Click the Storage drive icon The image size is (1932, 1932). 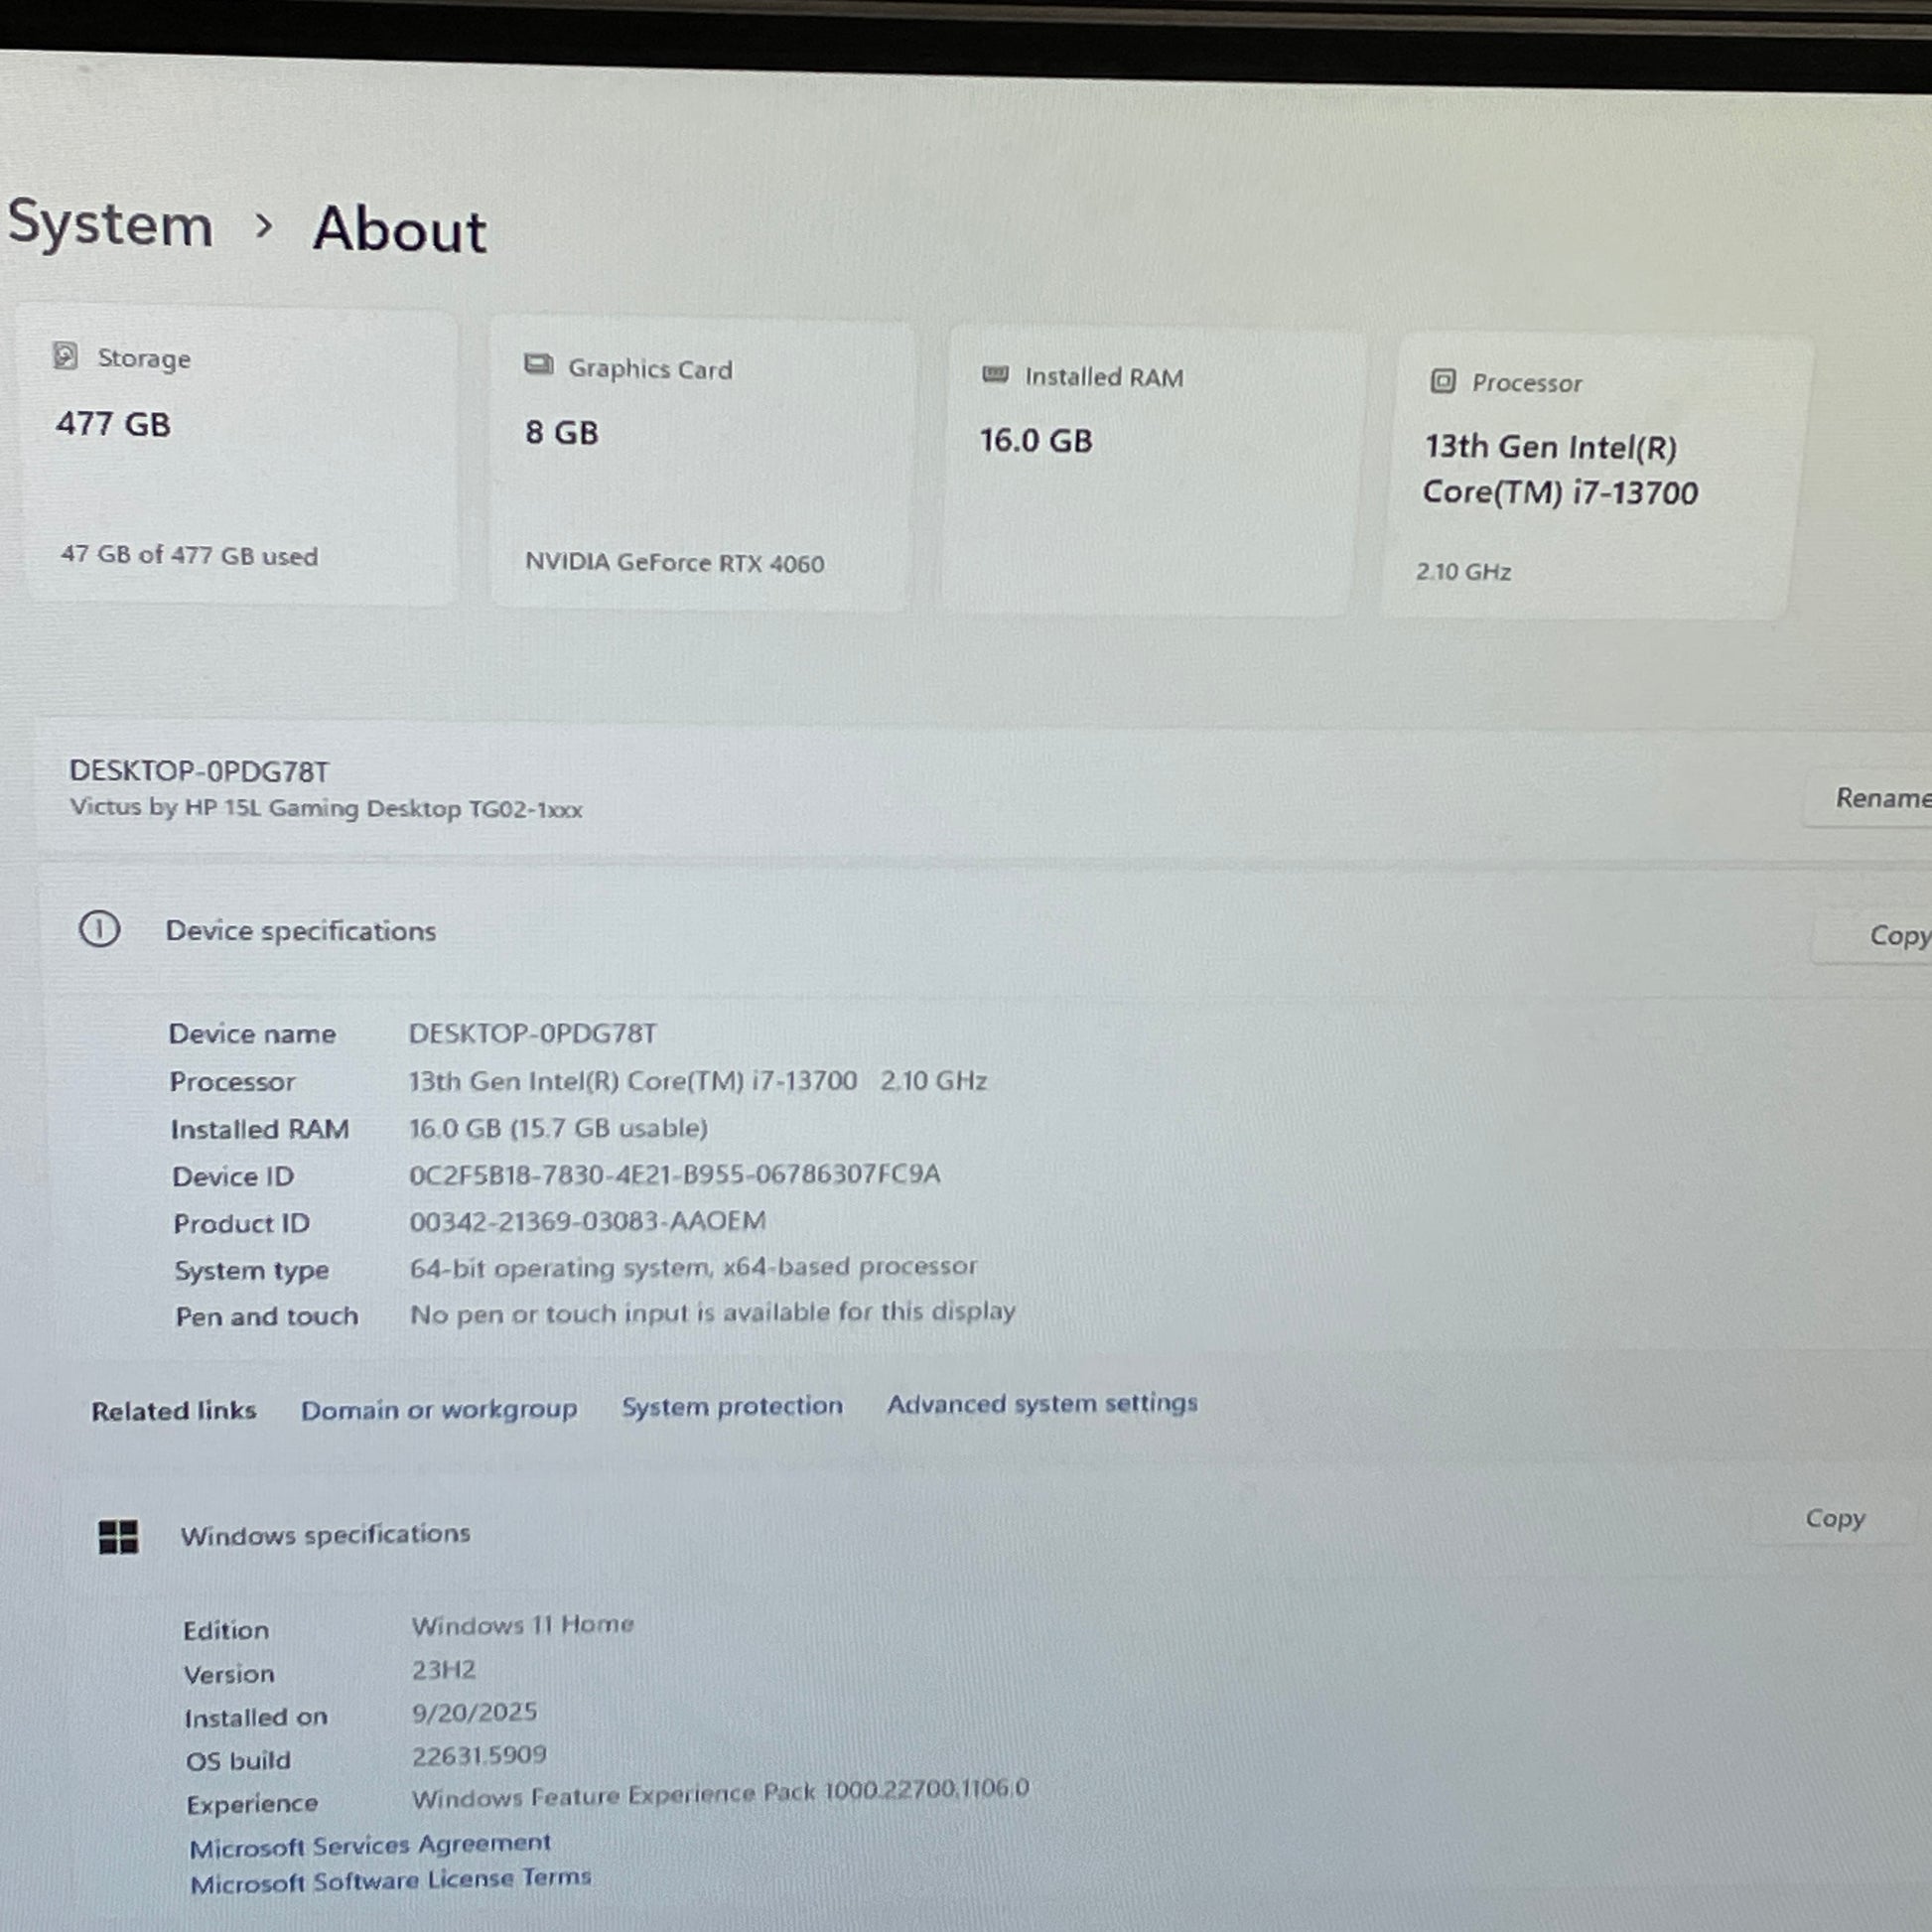pyautogui.click(x=65, y=355)
